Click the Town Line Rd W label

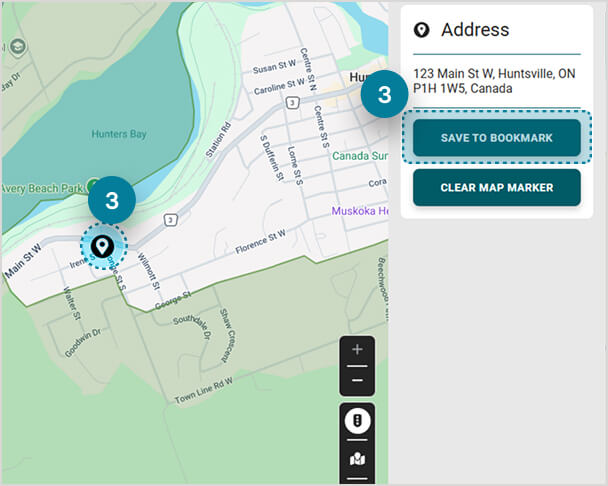pos(204,390)
